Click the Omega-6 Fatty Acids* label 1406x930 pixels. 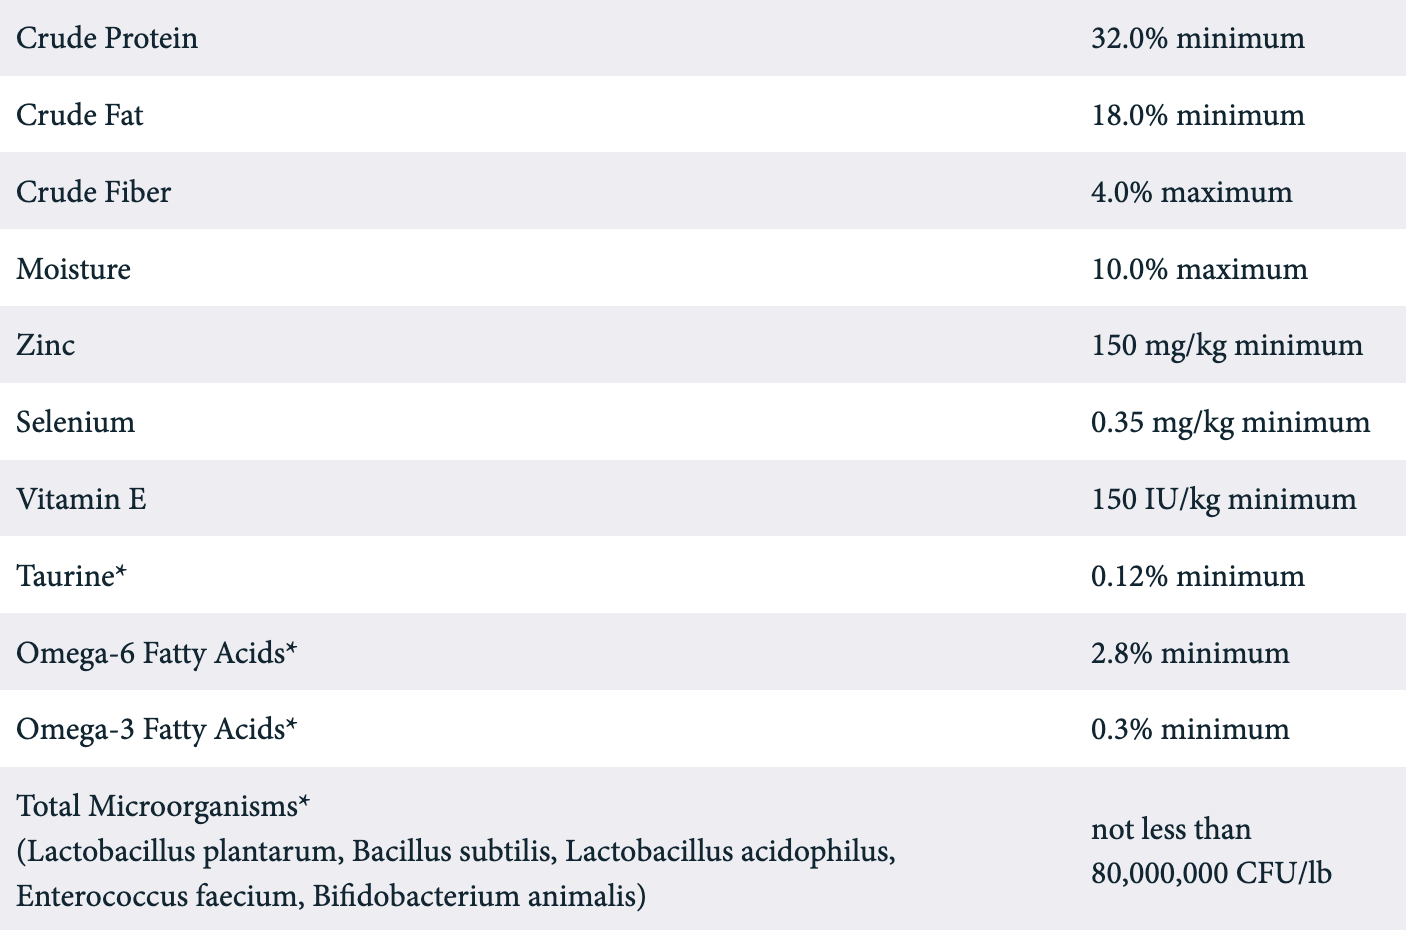[x=157, y=653]
